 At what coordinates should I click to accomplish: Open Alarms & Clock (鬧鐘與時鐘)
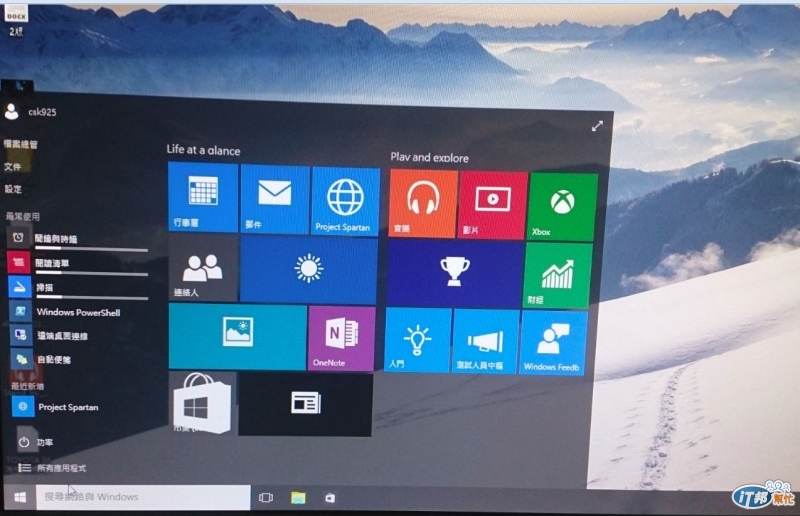pyautogui.click(x=78, y=238)
